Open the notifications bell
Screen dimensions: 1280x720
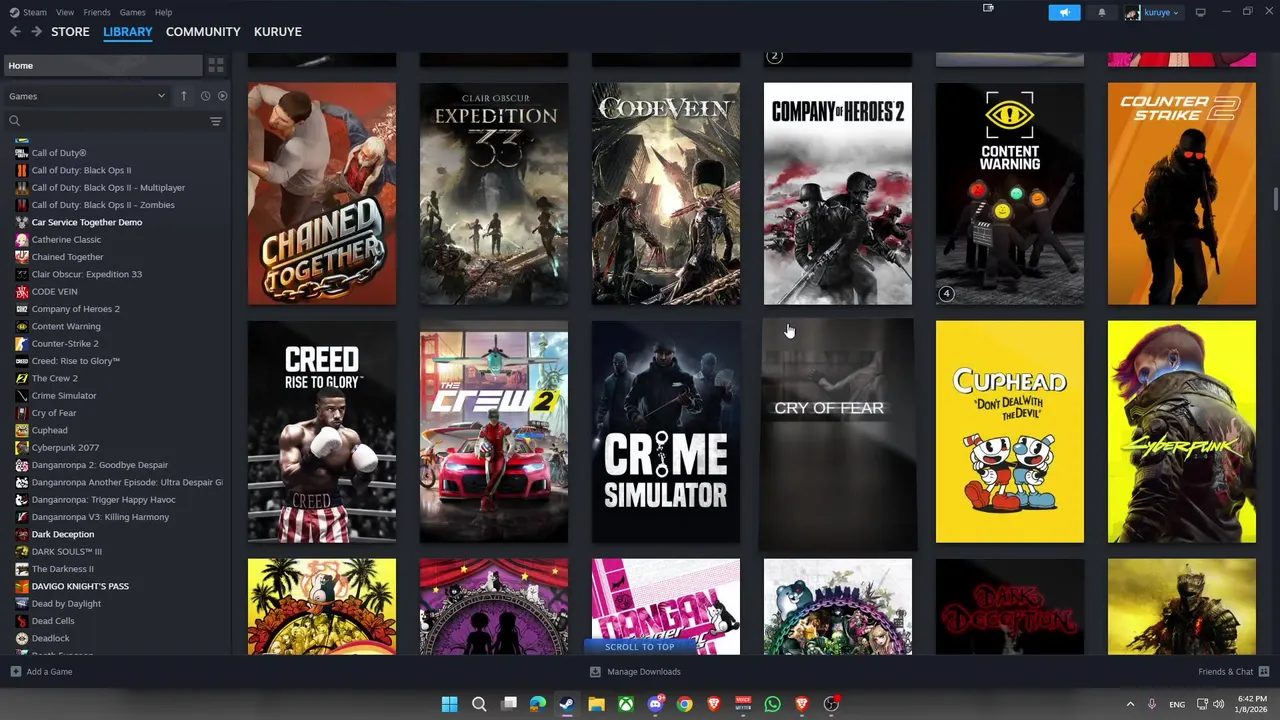[x=1102, y=13]
